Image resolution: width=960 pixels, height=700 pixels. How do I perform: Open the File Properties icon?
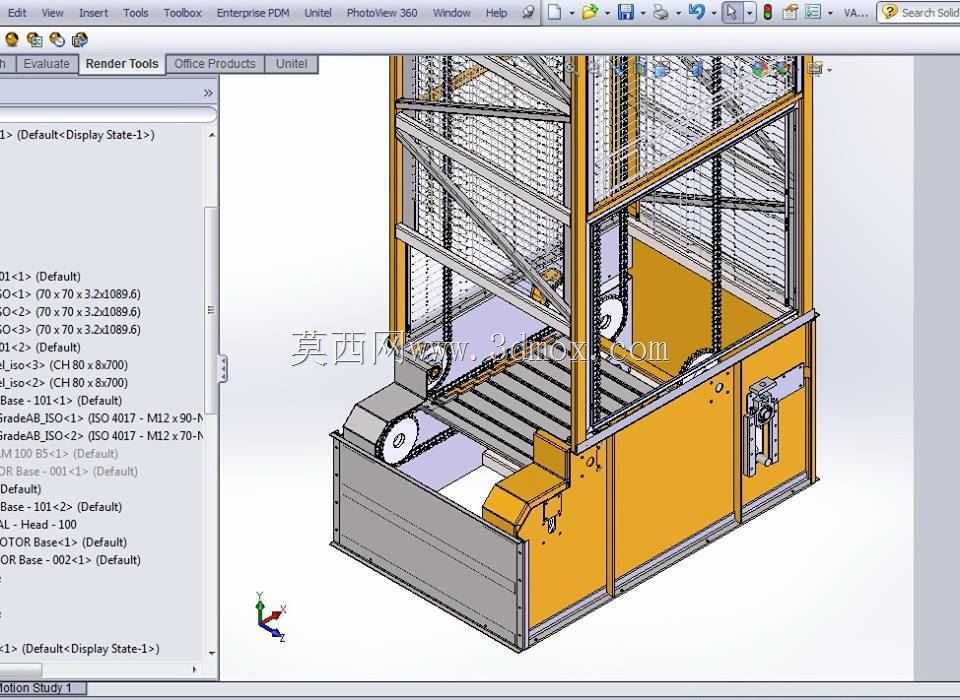790,12
